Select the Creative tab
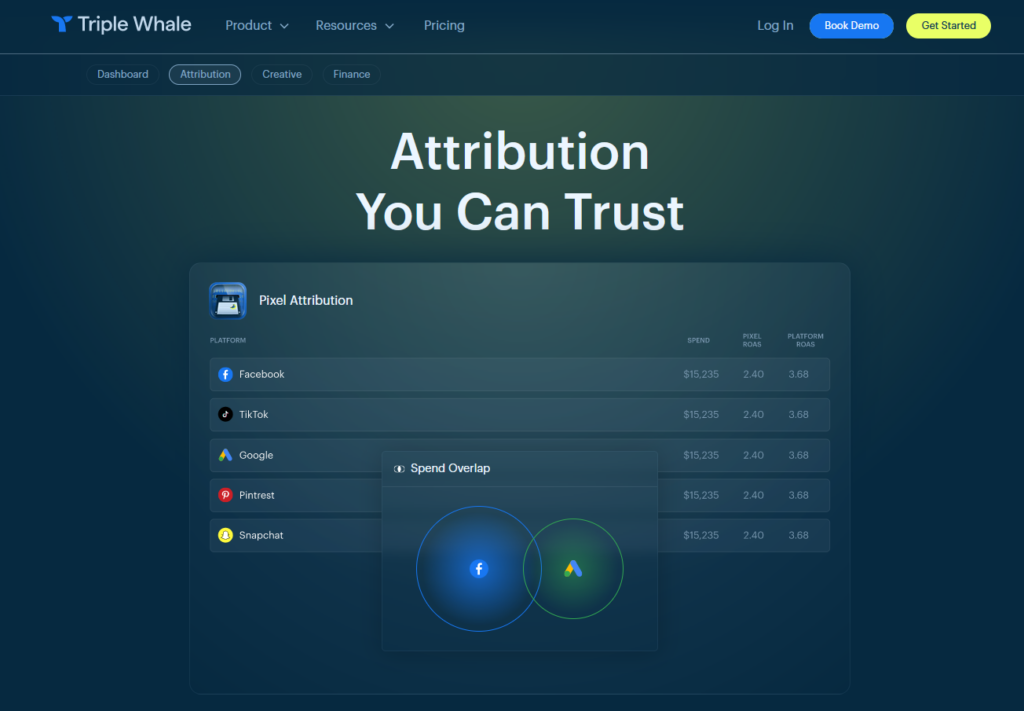This screenshot has height=711, width=1024. [x=282, y=74]
